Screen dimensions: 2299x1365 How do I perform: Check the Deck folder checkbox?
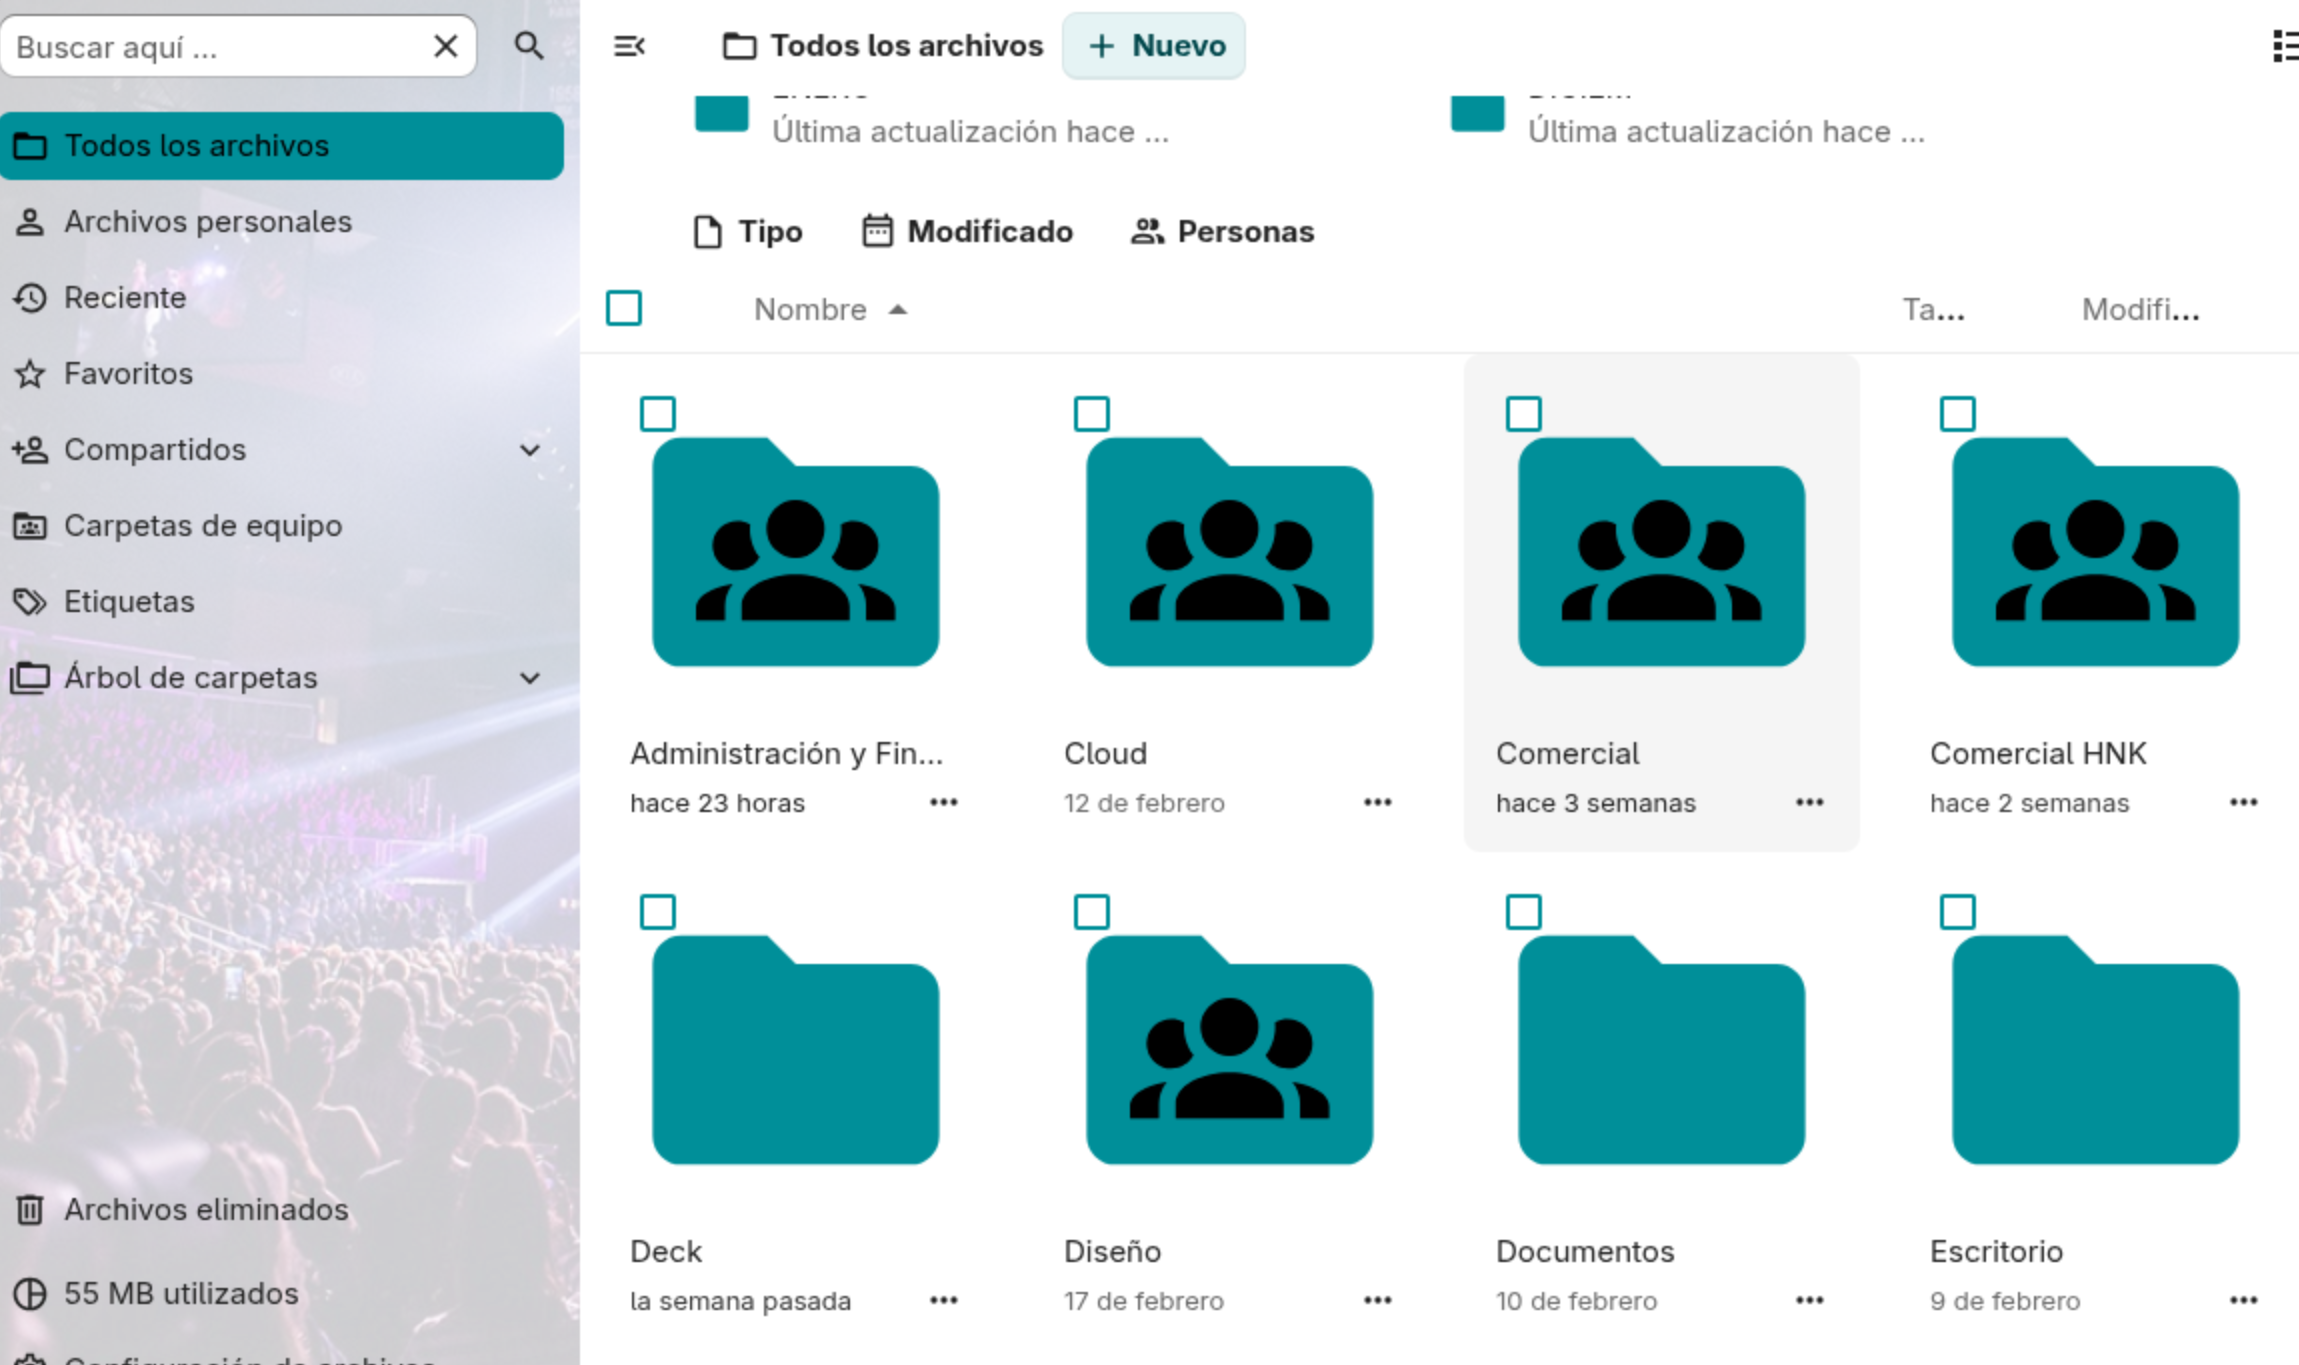click(659, 911)
